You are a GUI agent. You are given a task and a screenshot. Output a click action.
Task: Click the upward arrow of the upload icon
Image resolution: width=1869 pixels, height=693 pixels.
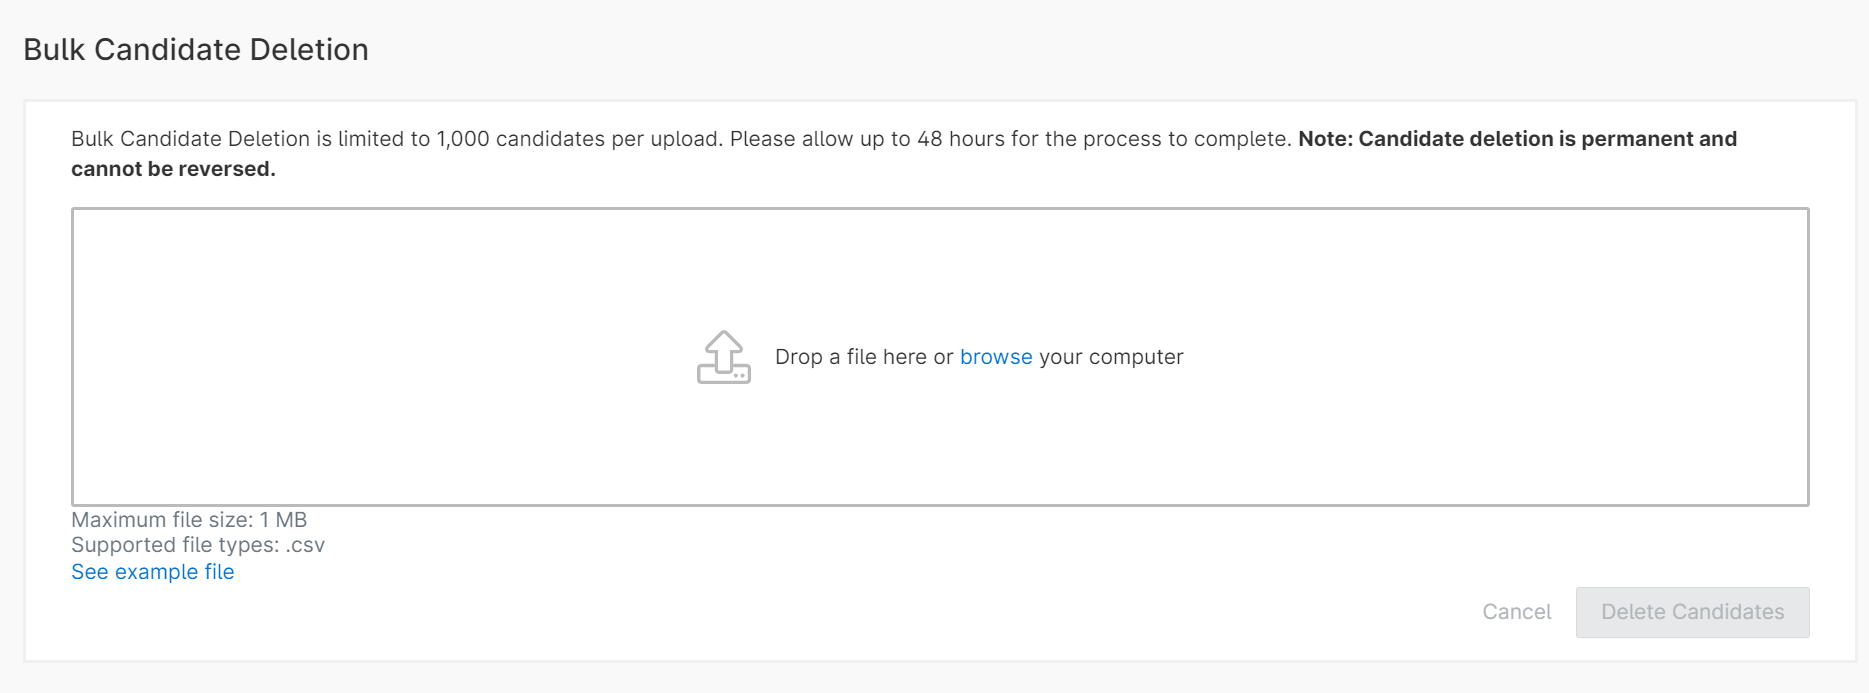pos(724,346)
